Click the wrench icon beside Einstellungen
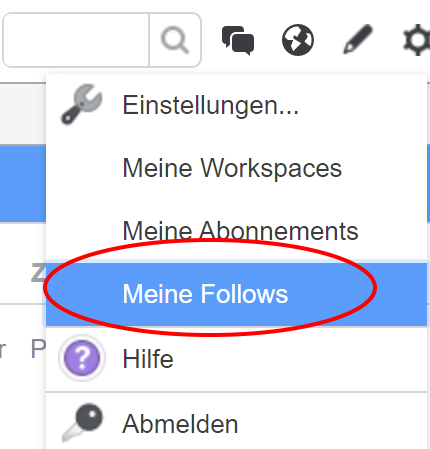The height and width of the screenshot is (449, 430). (x=82, y=104)
